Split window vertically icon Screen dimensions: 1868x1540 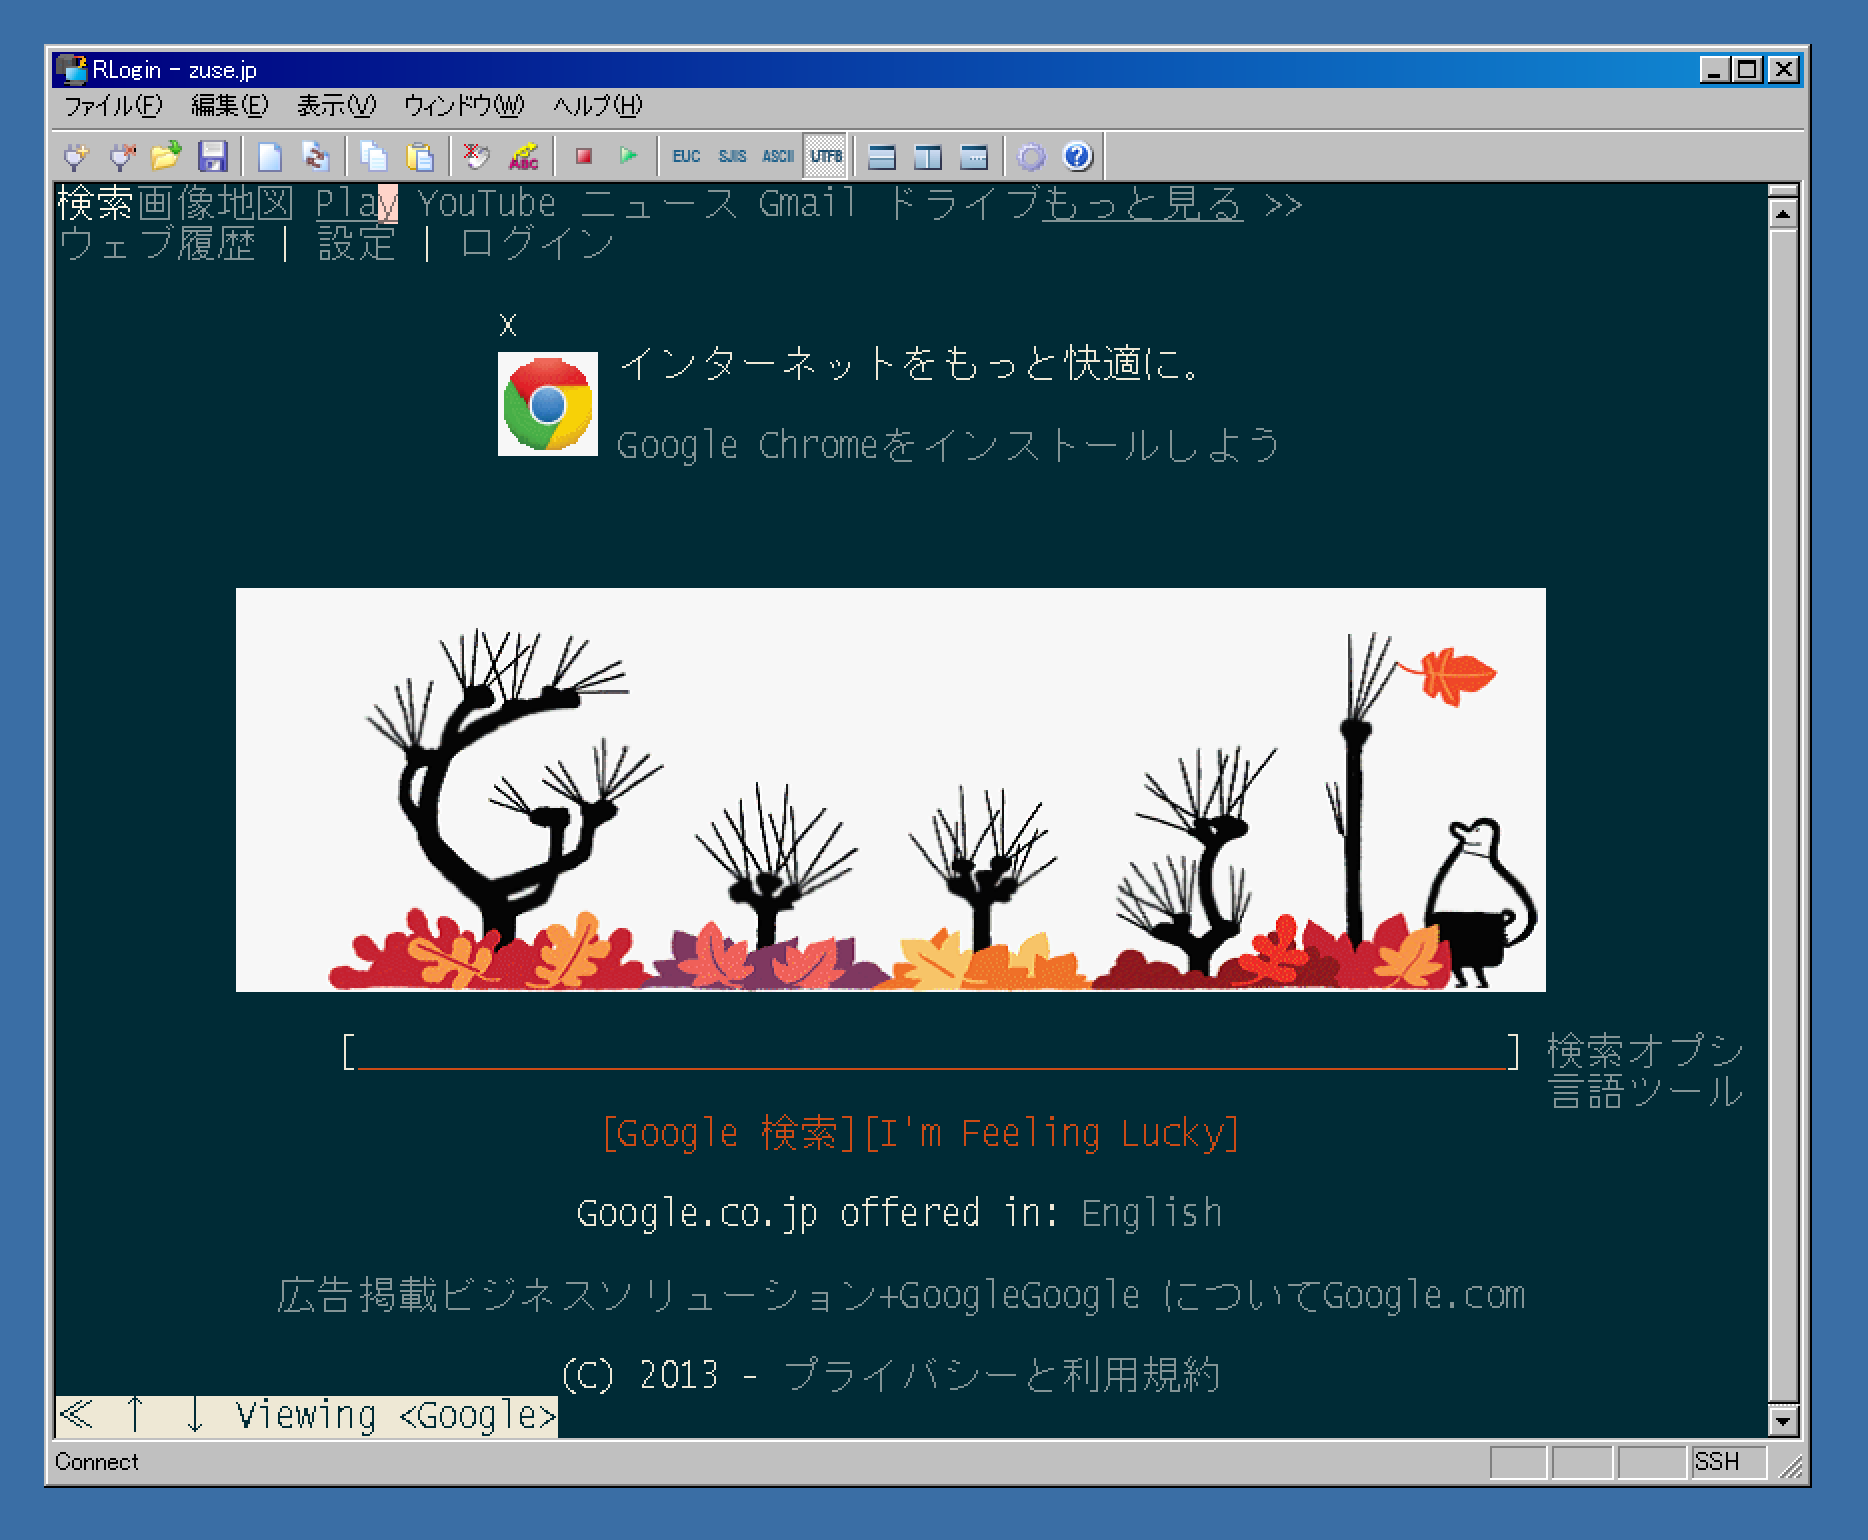point(928,156)
